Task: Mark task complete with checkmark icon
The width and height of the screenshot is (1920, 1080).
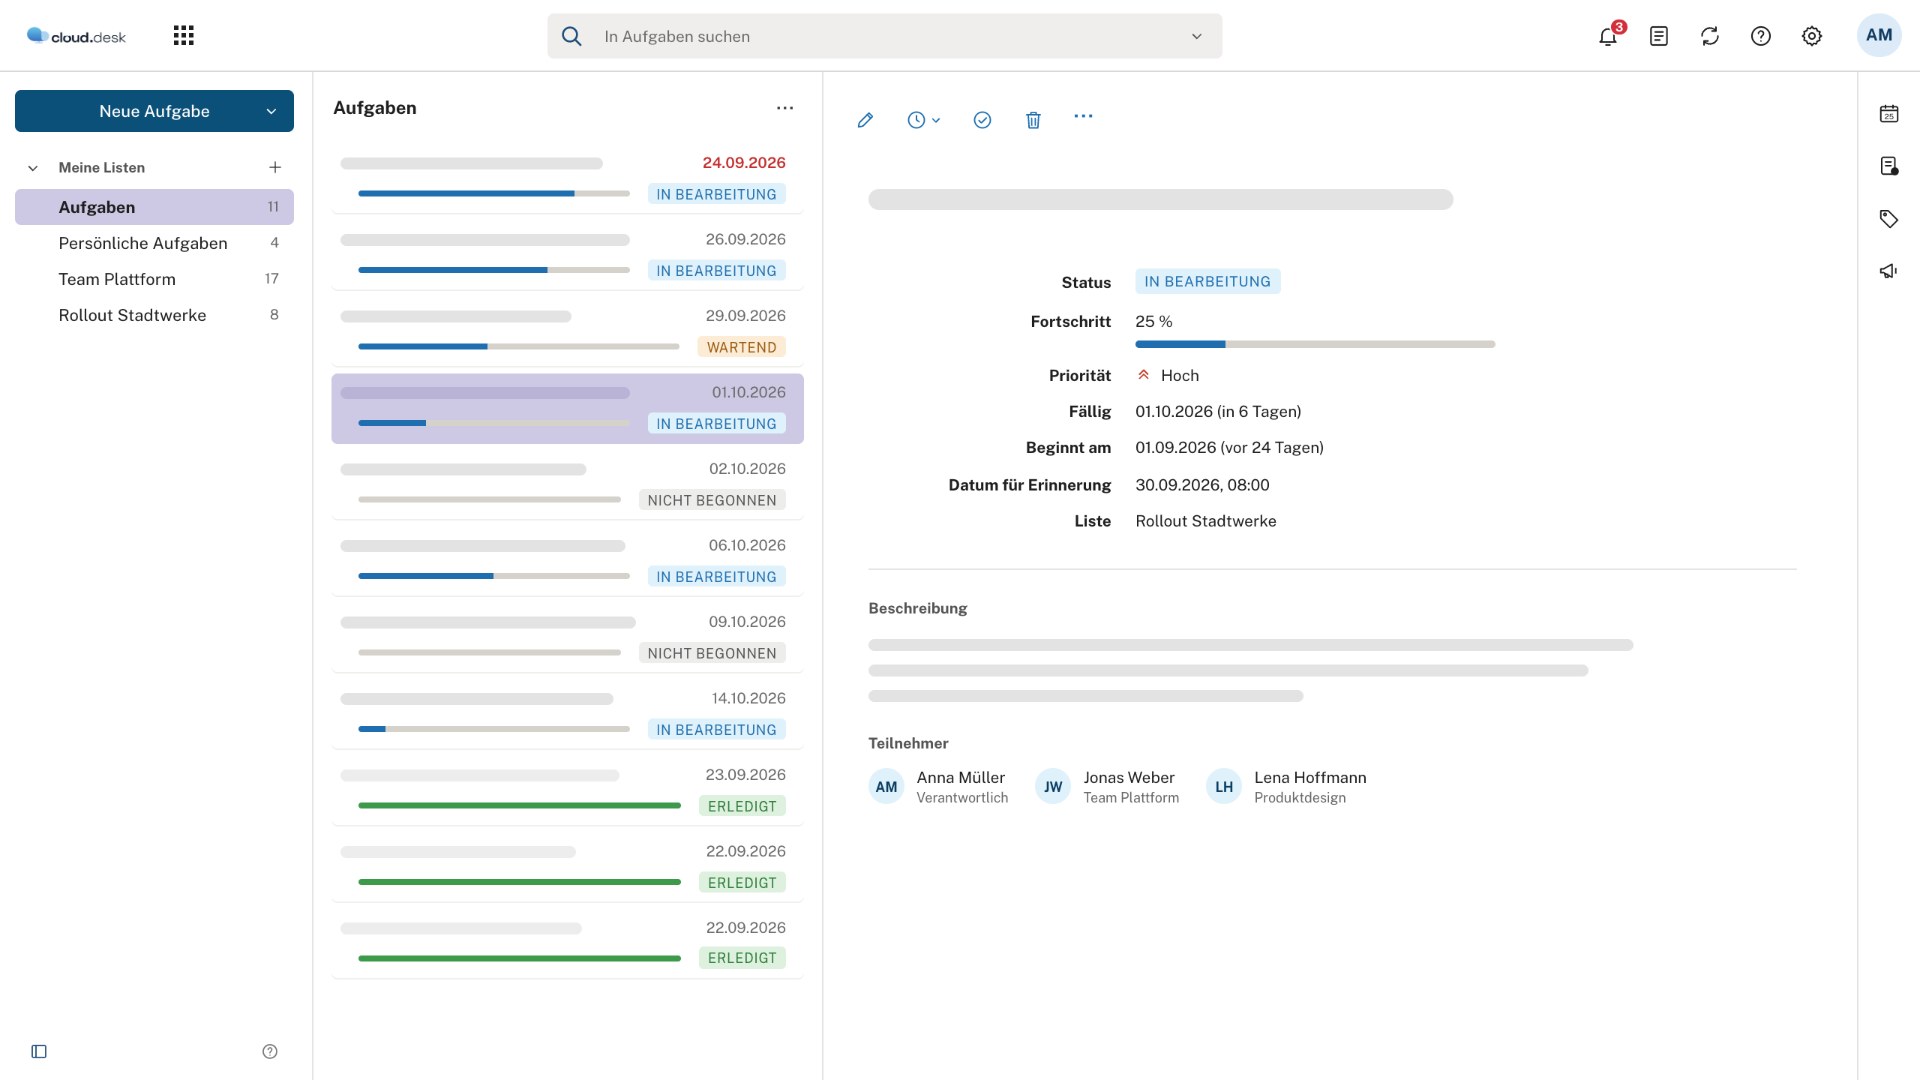Action: 982,120
